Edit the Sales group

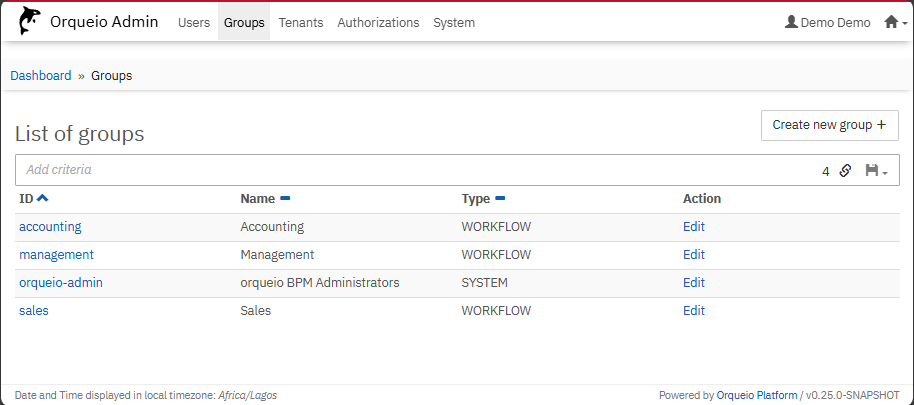pos(694,311)
